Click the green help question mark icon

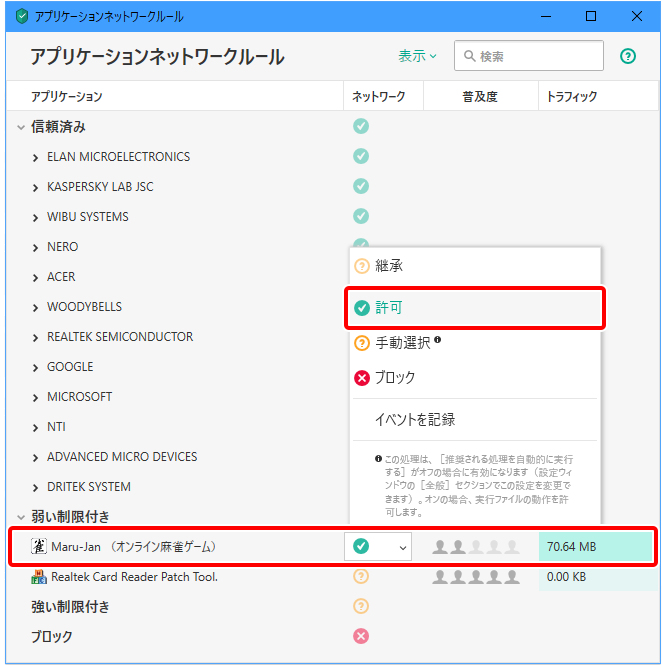pyautogui.click(x=628, y=57)
